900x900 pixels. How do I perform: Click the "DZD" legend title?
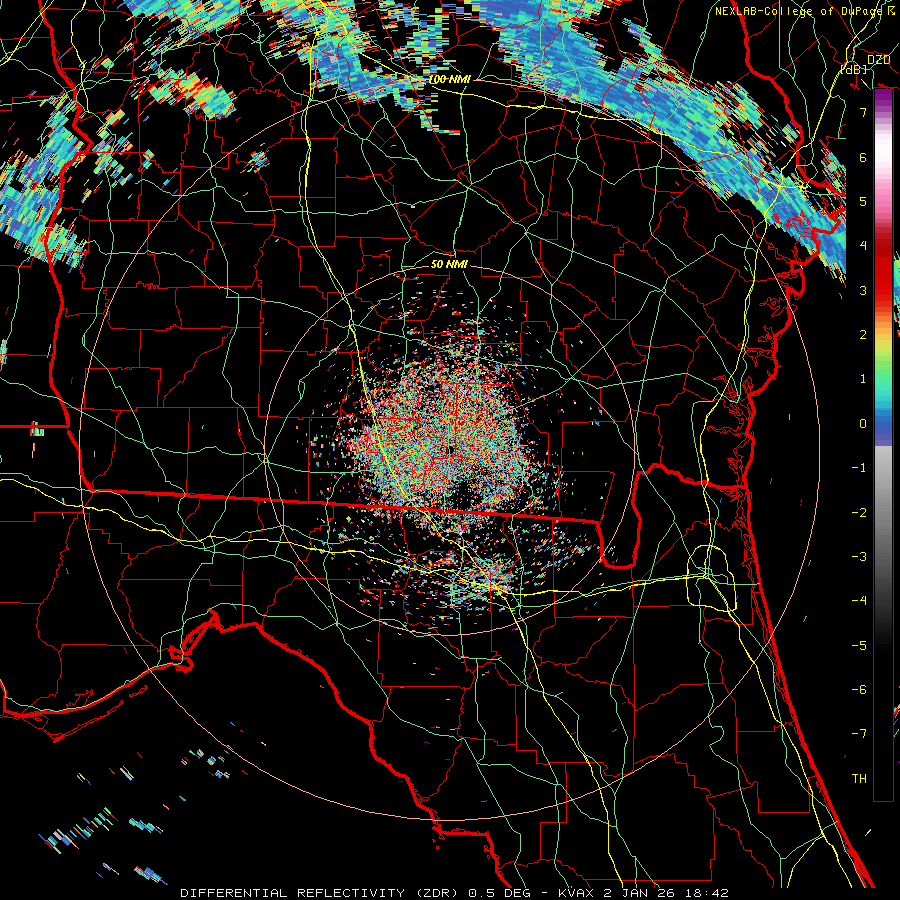[878, 60]
